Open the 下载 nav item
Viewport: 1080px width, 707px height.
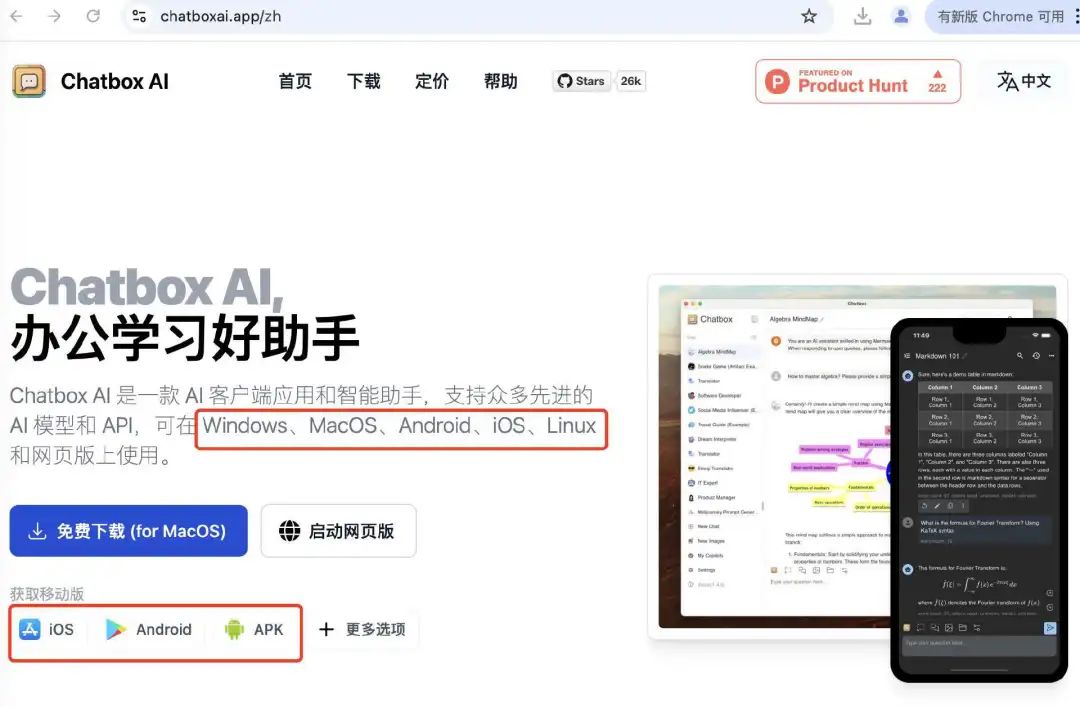point(364,81)
